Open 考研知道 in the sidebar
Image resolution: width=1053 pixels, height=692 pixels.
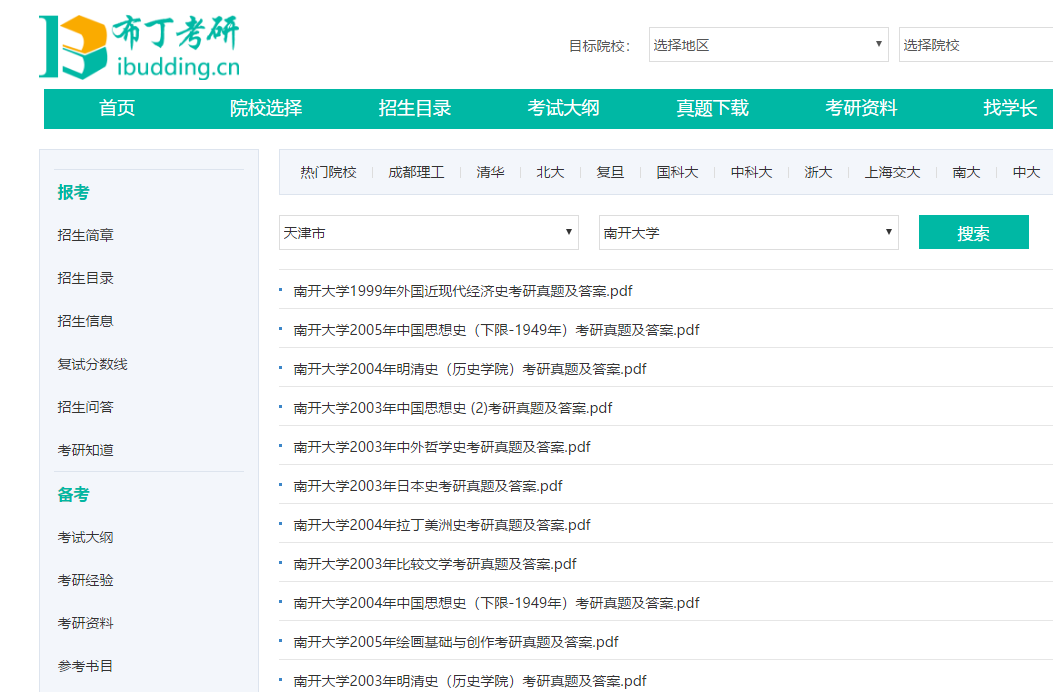(x=86, y=450)
